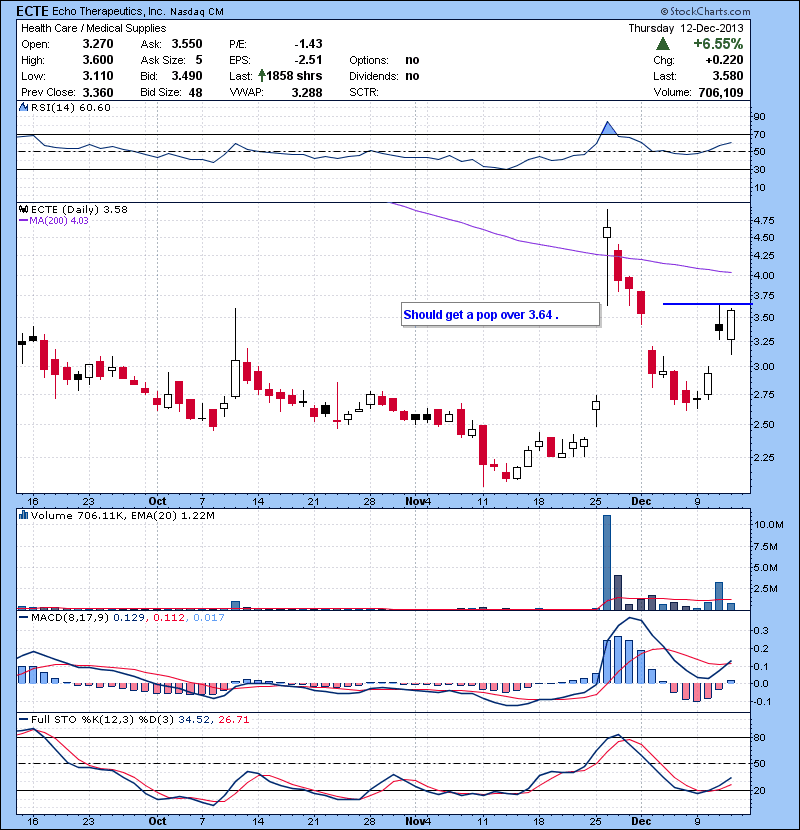Click the MACD(8,17,9) indicator label
This screenshot has width=800, height=830.
tap(69, 617)
